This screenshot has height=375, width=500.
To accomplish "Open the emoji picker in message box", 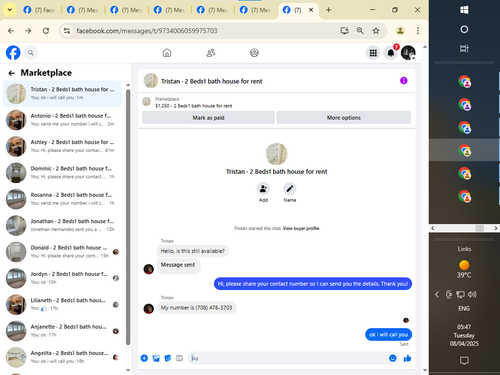I will tap(393, 358).
